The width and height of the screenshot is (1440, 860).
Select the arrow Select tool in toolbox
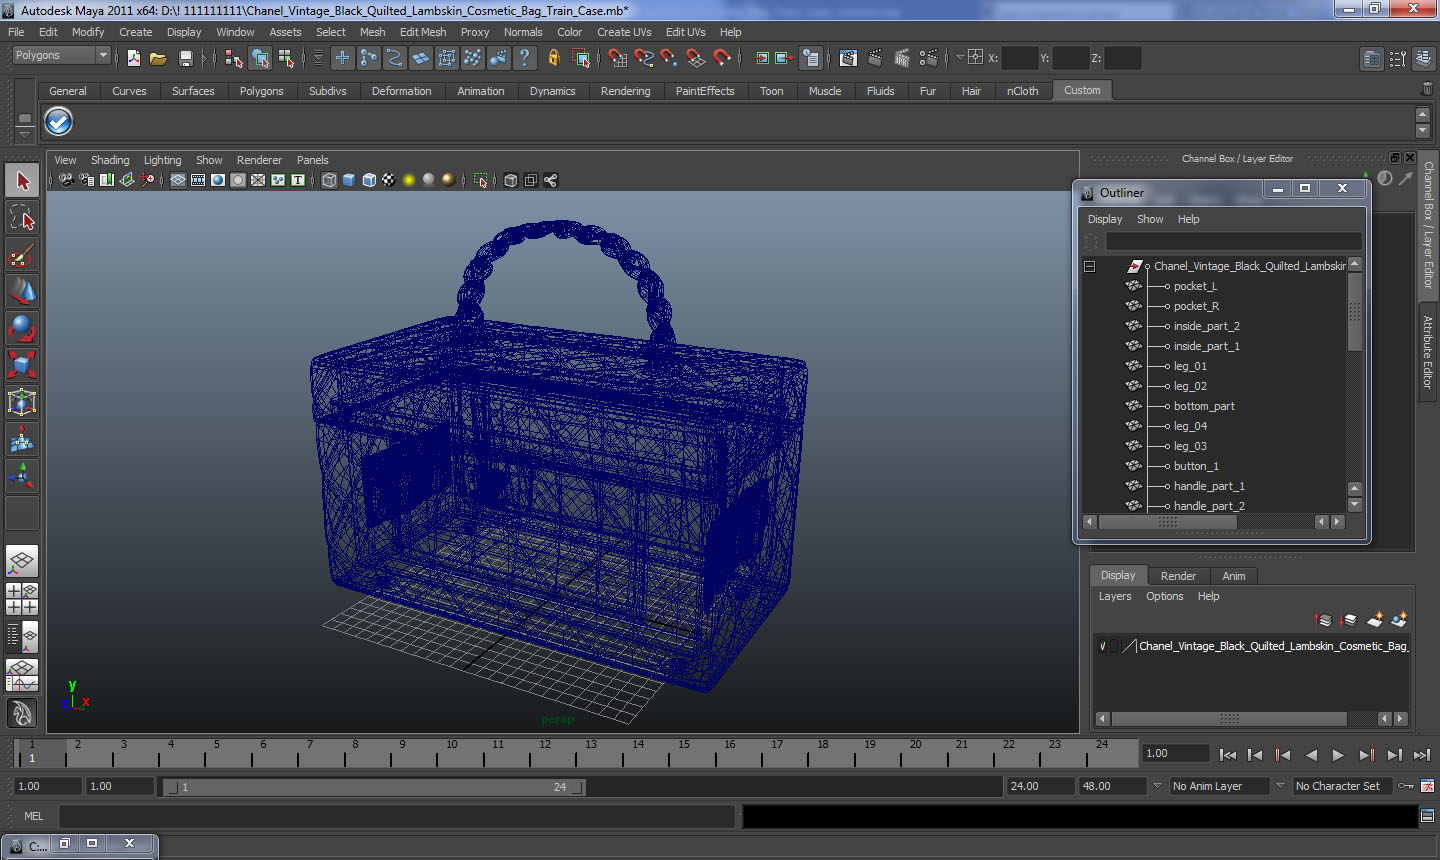point(22,181)
